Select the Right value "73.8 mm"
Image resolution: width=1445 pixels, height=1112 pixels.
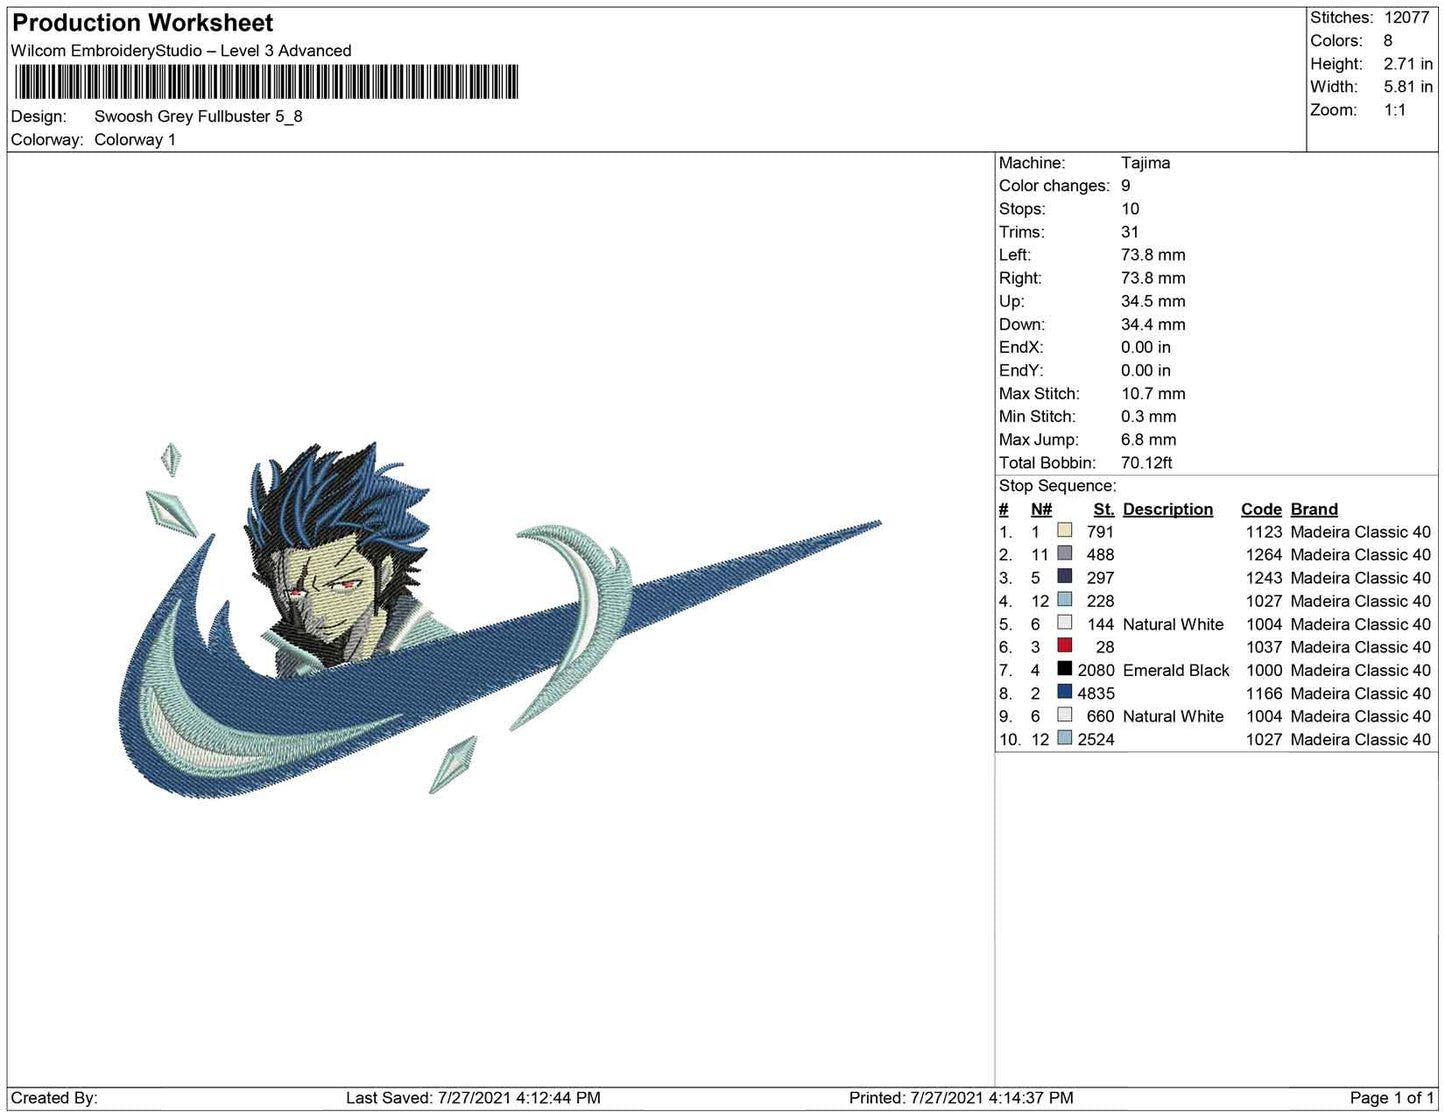1153,278
